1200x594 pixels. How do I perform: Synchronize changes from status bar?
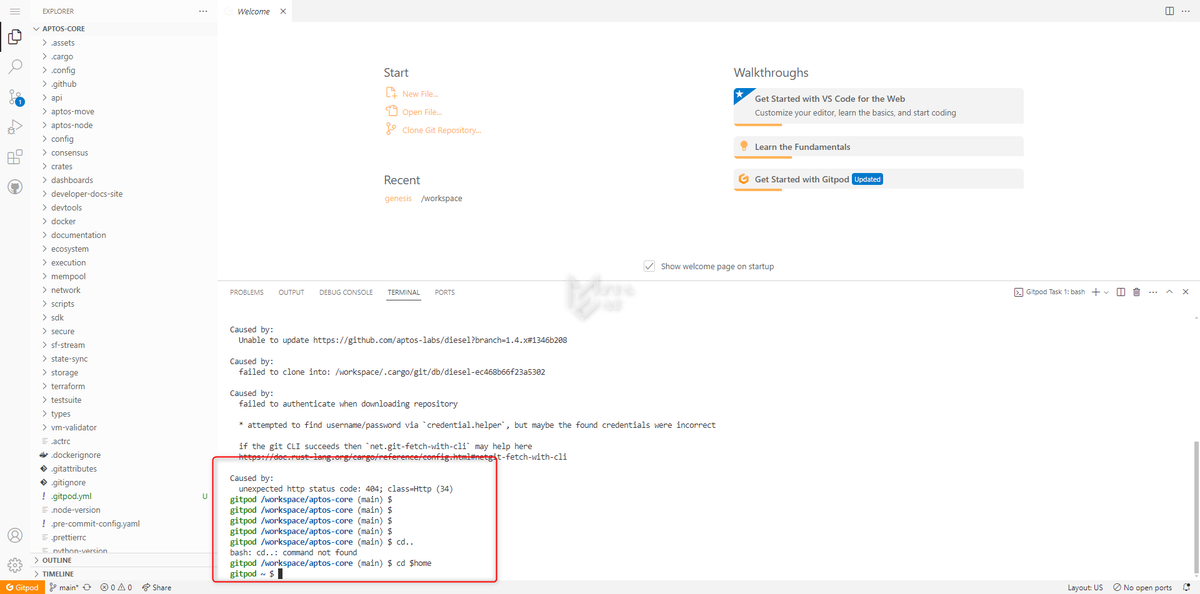89,587
